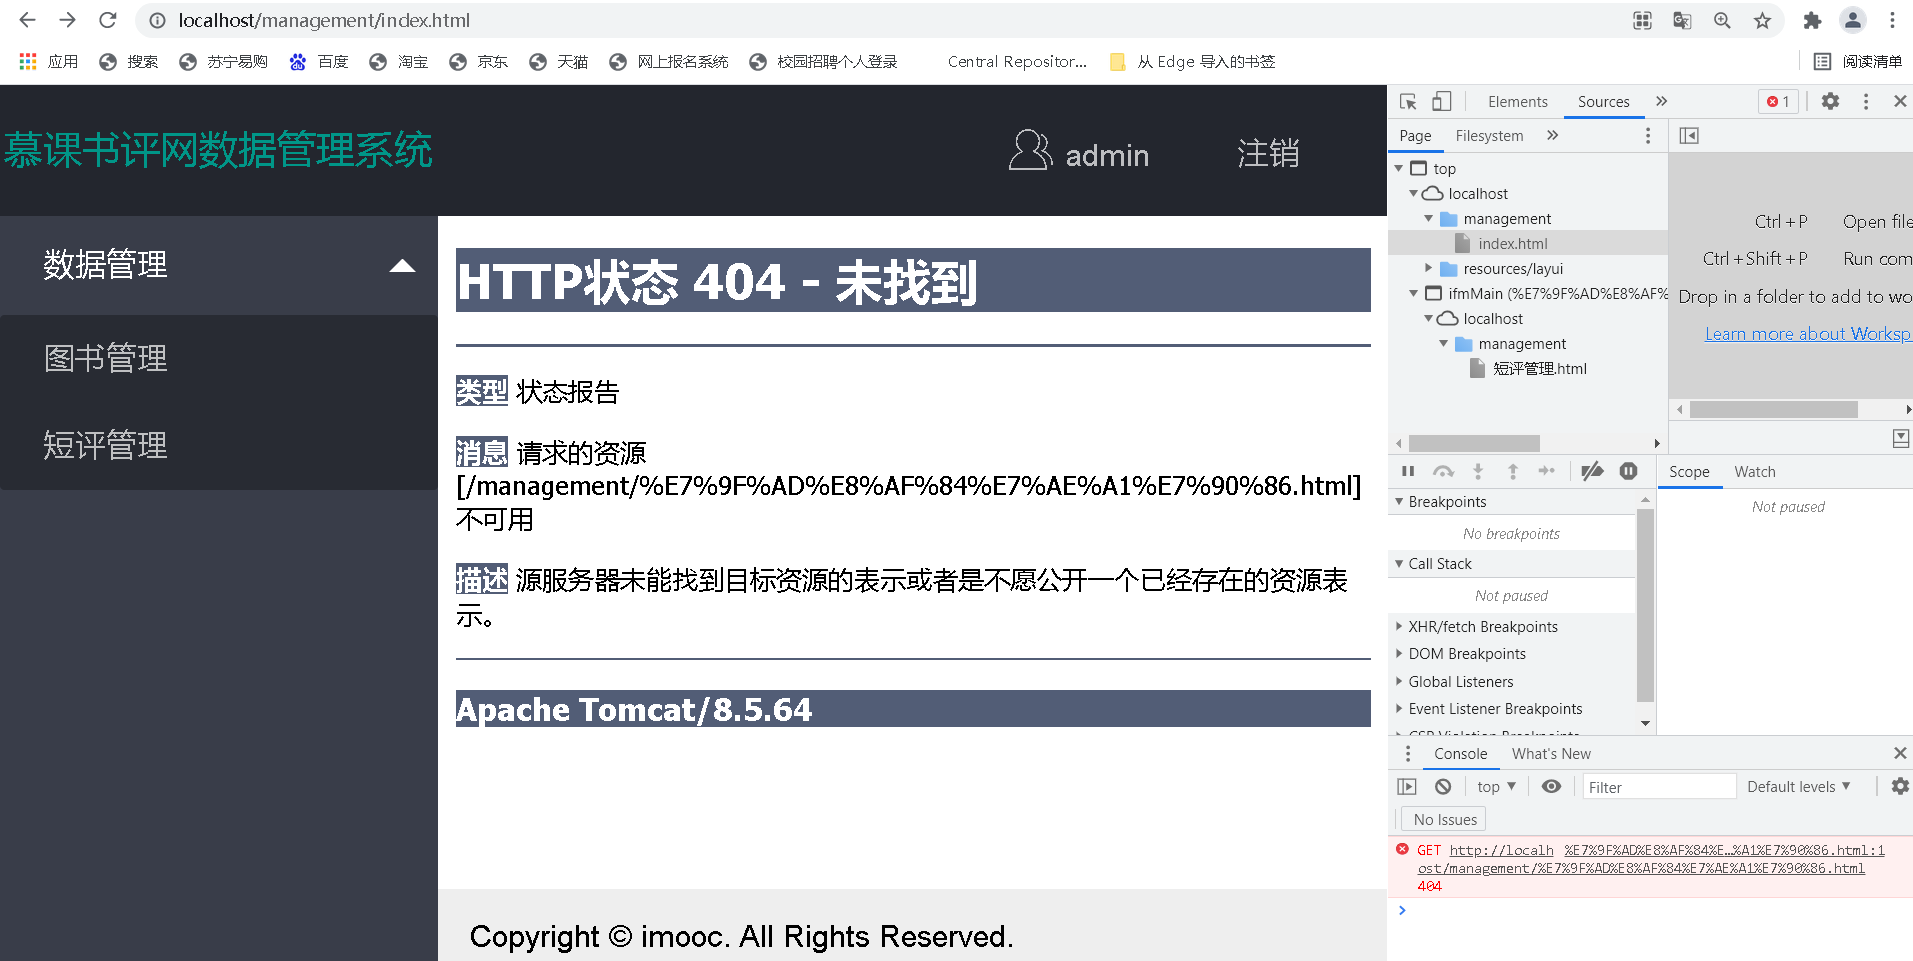Click the site info icon in address bar

tap(157, 20)
